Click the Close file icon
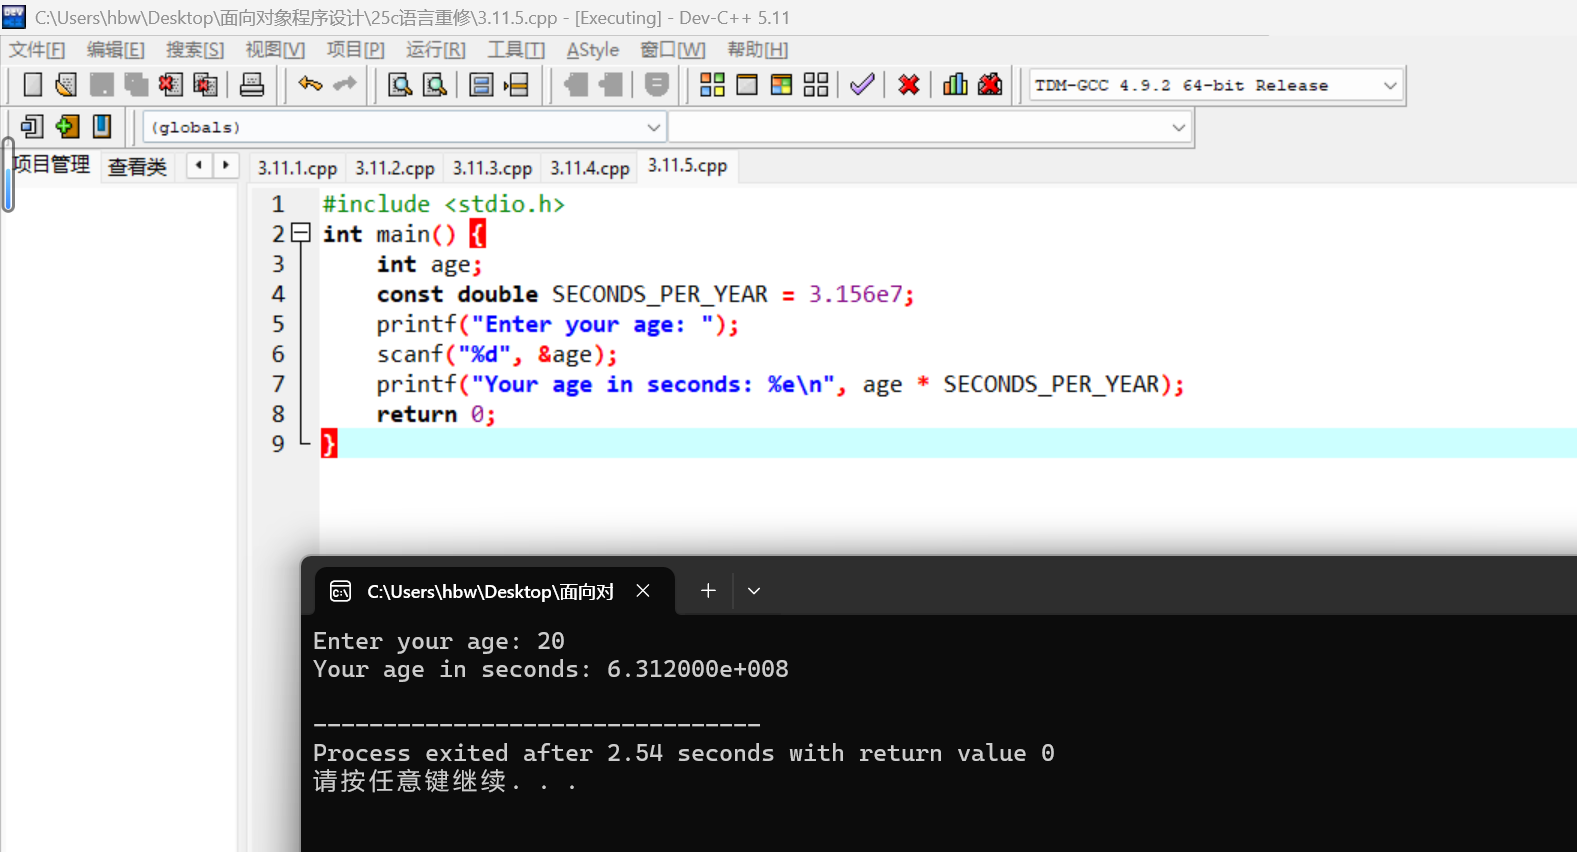This screenshot has height=852, width=1577. pos(170,85)
